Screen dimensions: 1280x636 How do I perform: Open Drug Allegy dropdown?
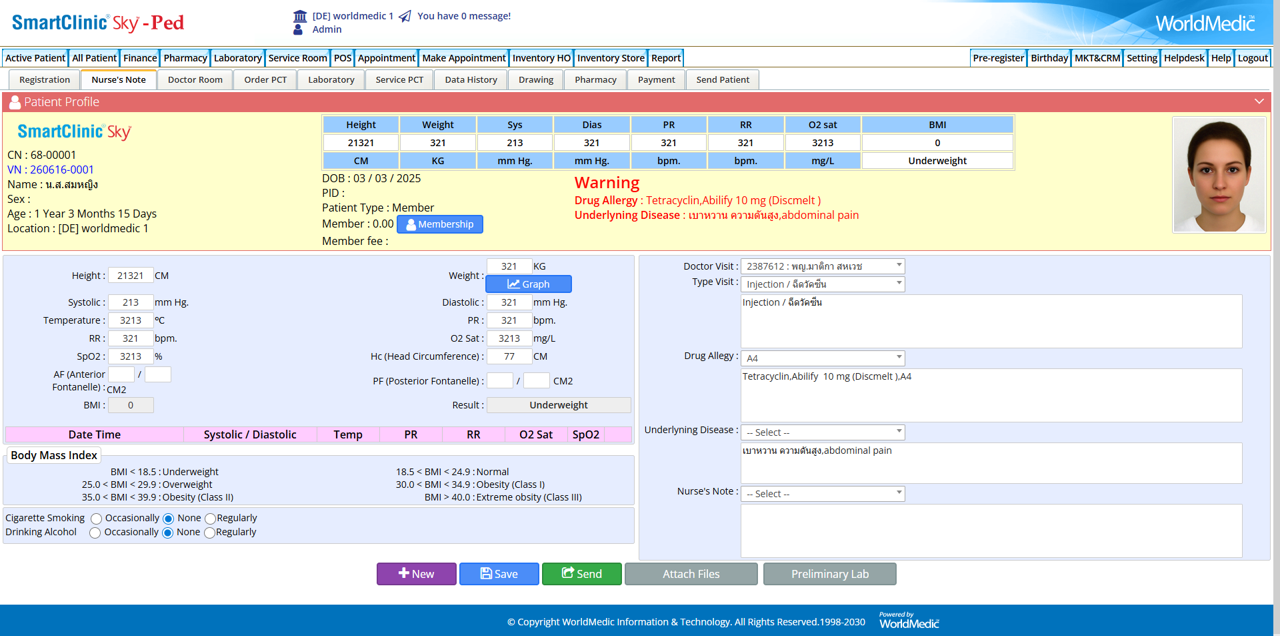pyautogui.click(x=823, y=358)
